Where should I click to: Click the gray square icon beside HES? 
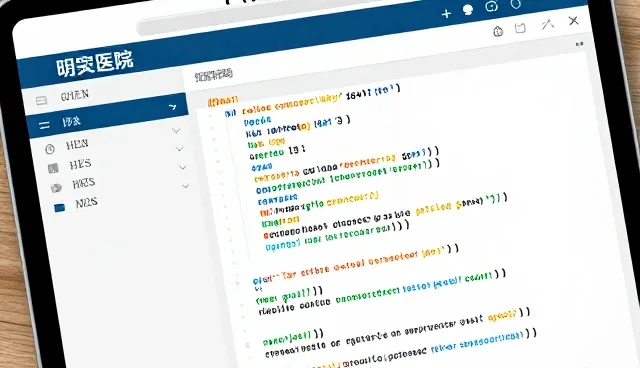(53, 168)
